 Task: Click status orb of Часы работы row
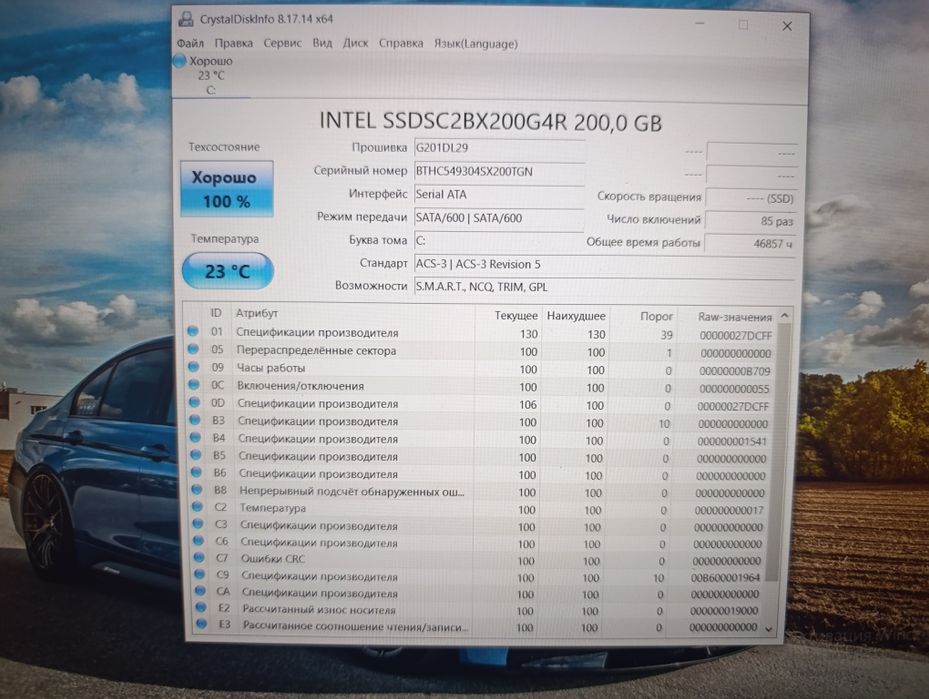click(194, 367)
